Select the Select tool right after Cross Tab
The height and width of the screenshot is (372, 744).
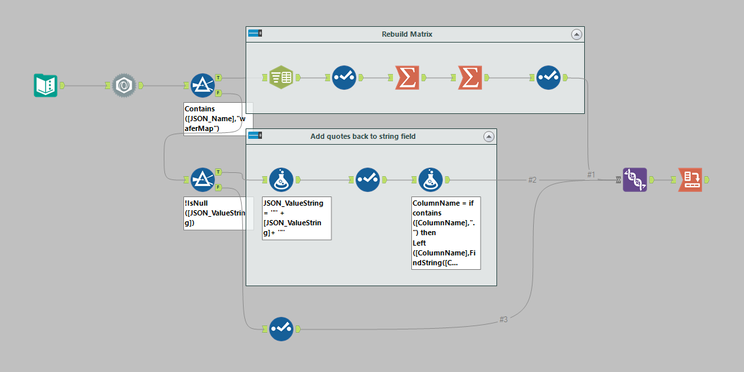click(344, 77)
